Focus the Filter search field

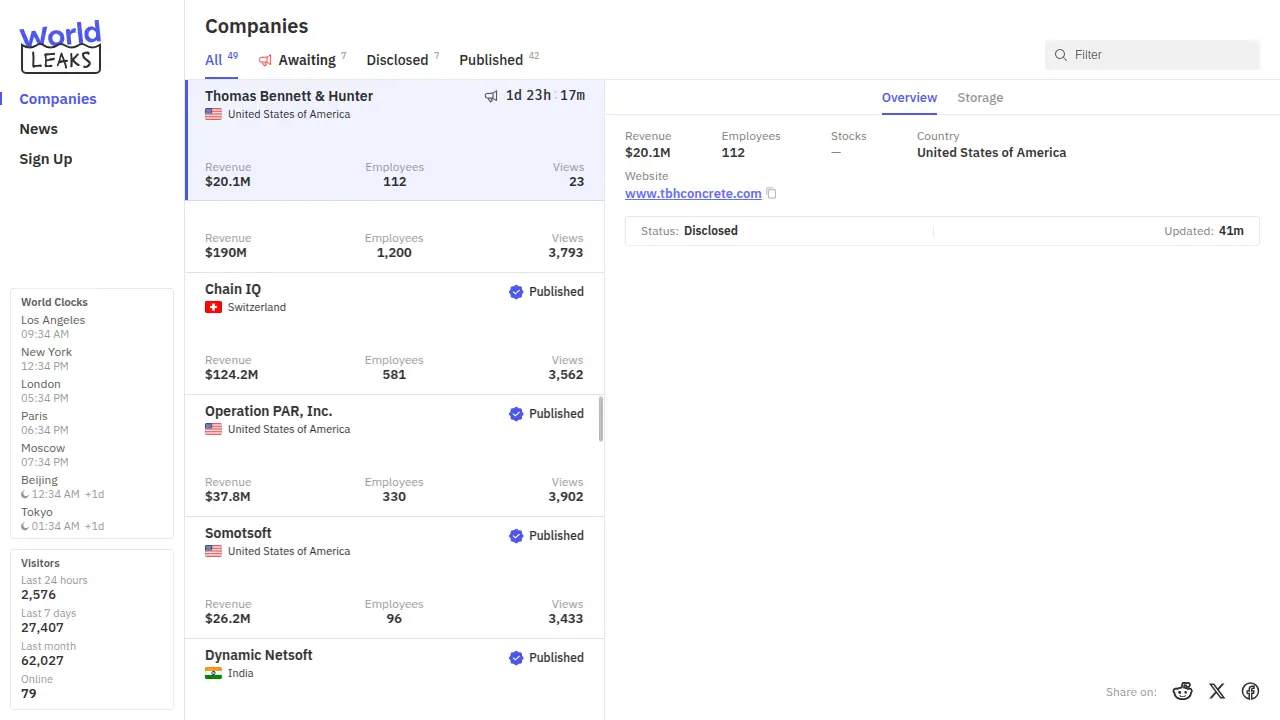(x=1160, y=55)
